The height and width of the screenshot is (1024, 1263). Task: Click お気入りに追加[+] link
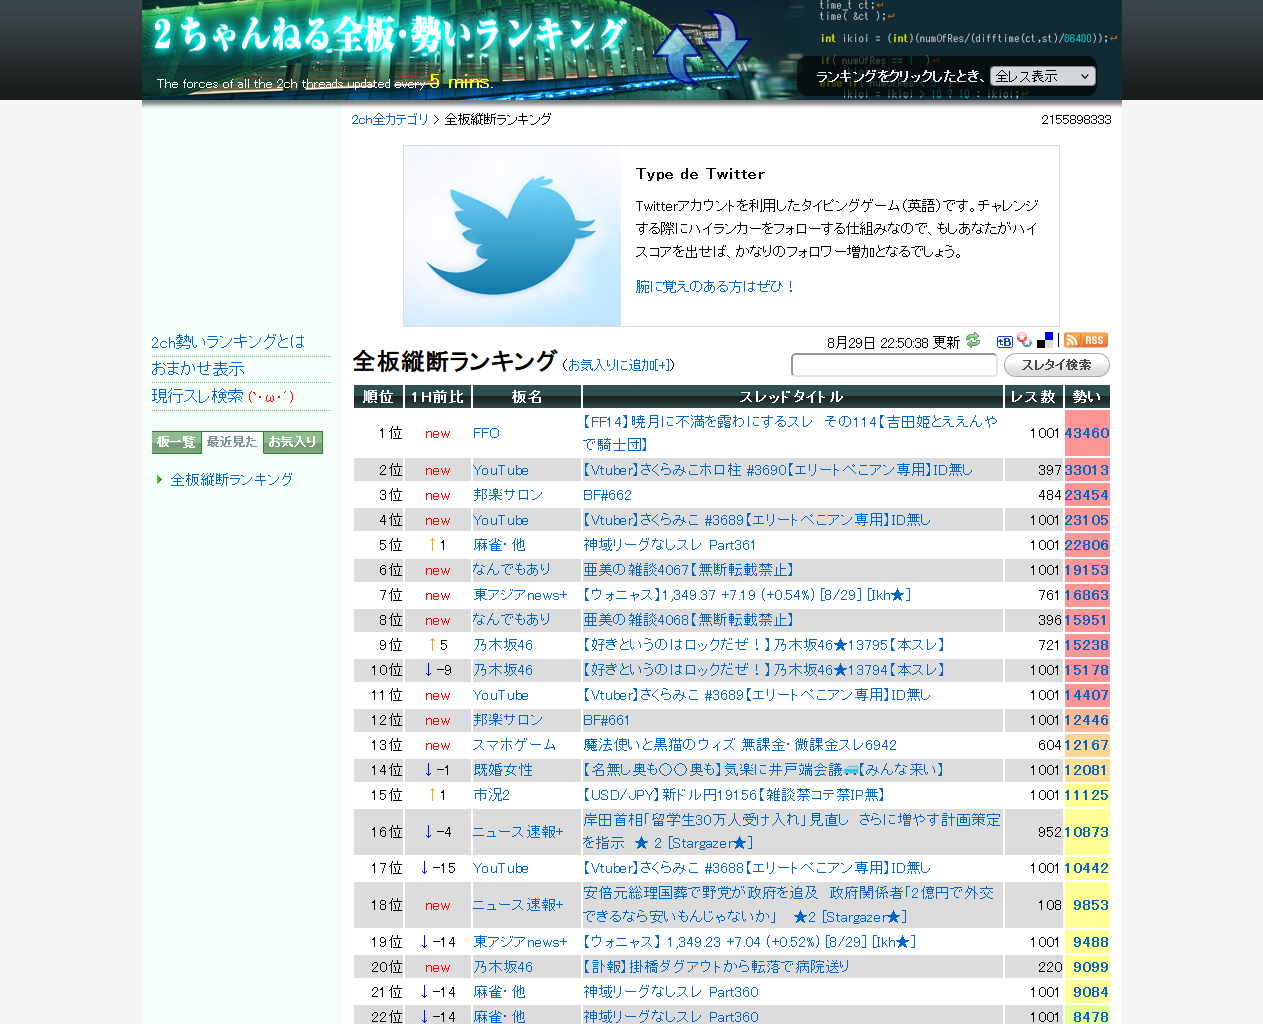(619, 365)
